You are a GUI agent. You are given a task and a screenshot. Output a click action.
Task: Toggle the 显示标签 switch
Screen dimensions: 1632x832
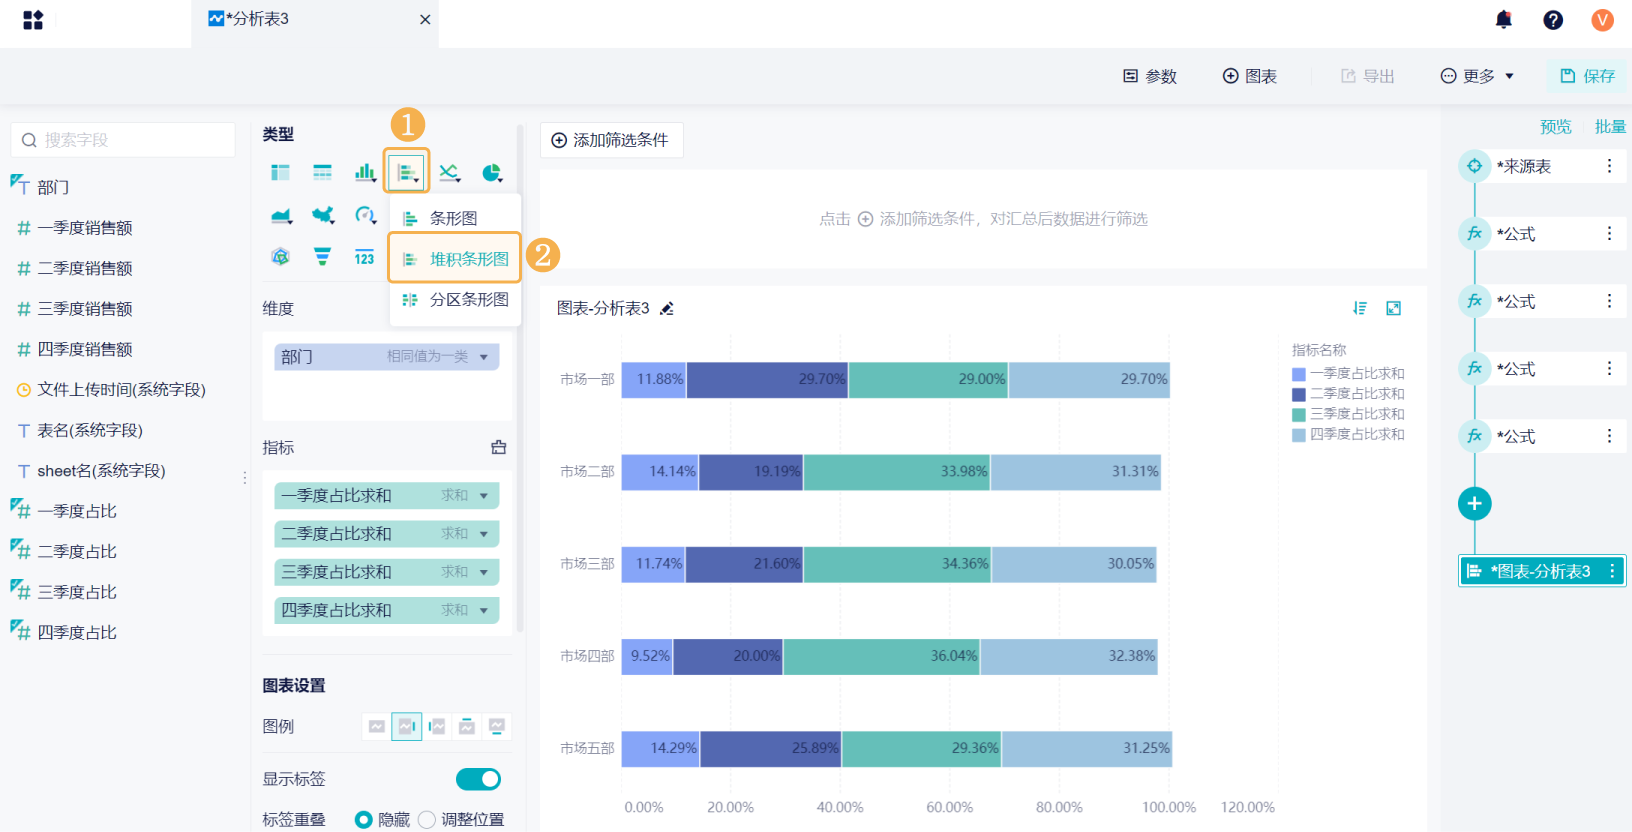[x=478, y=779]
